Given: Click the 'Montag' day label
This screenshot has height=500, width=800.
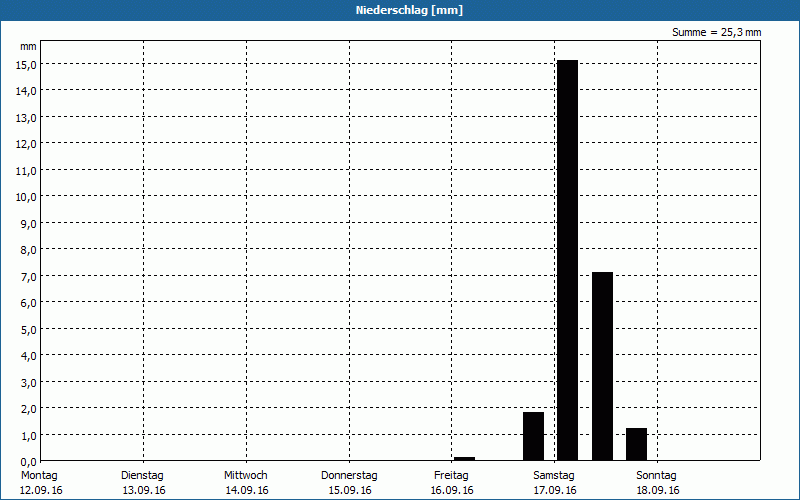Looking at the screenshot, I should click(39, 475).
